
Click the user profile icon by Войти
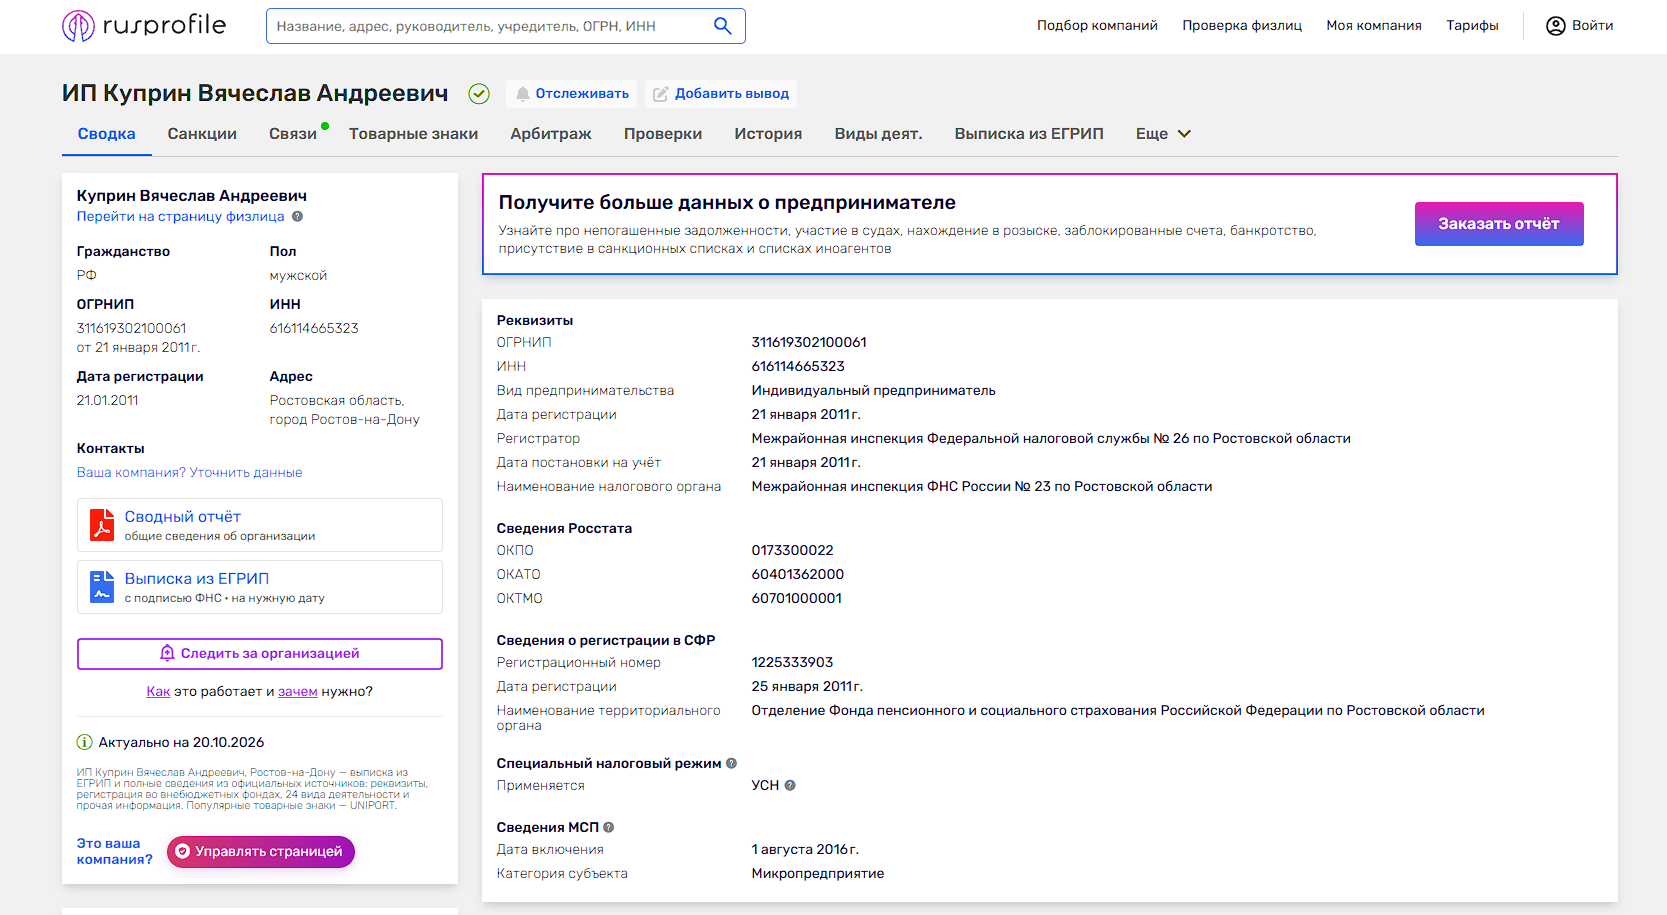coord(1556,26)
